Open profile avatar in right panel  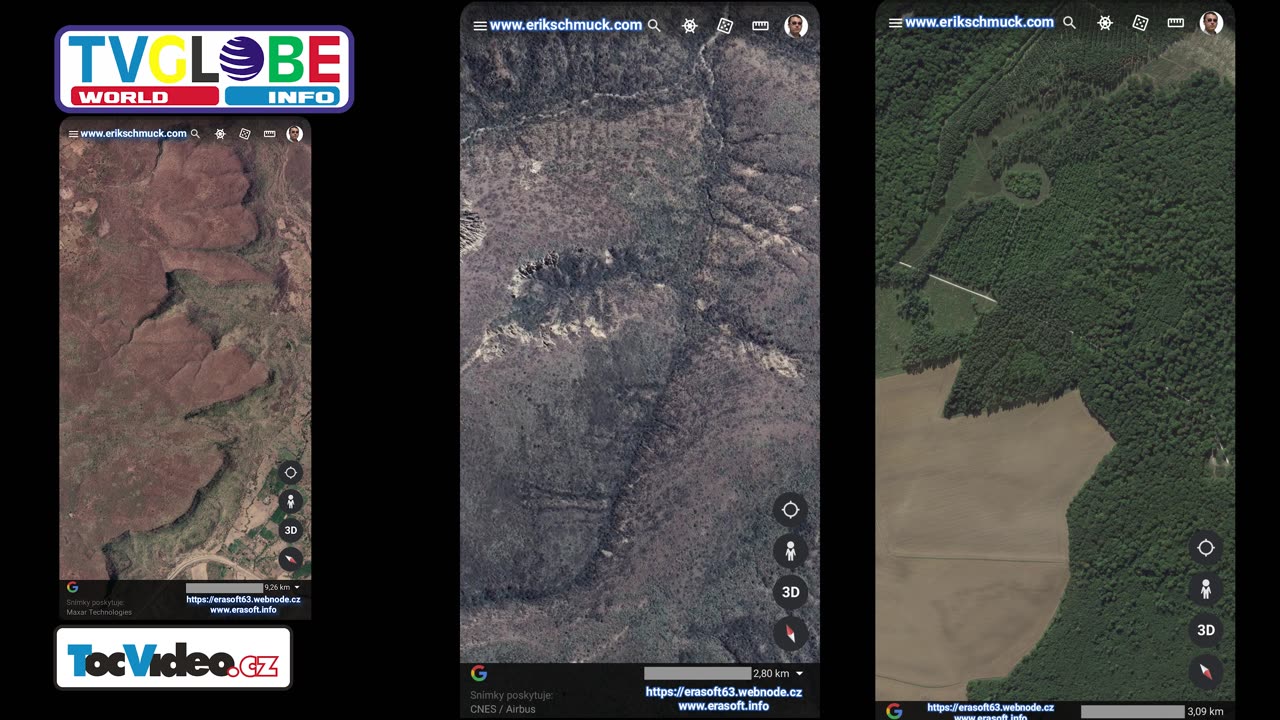[1211, 22]
